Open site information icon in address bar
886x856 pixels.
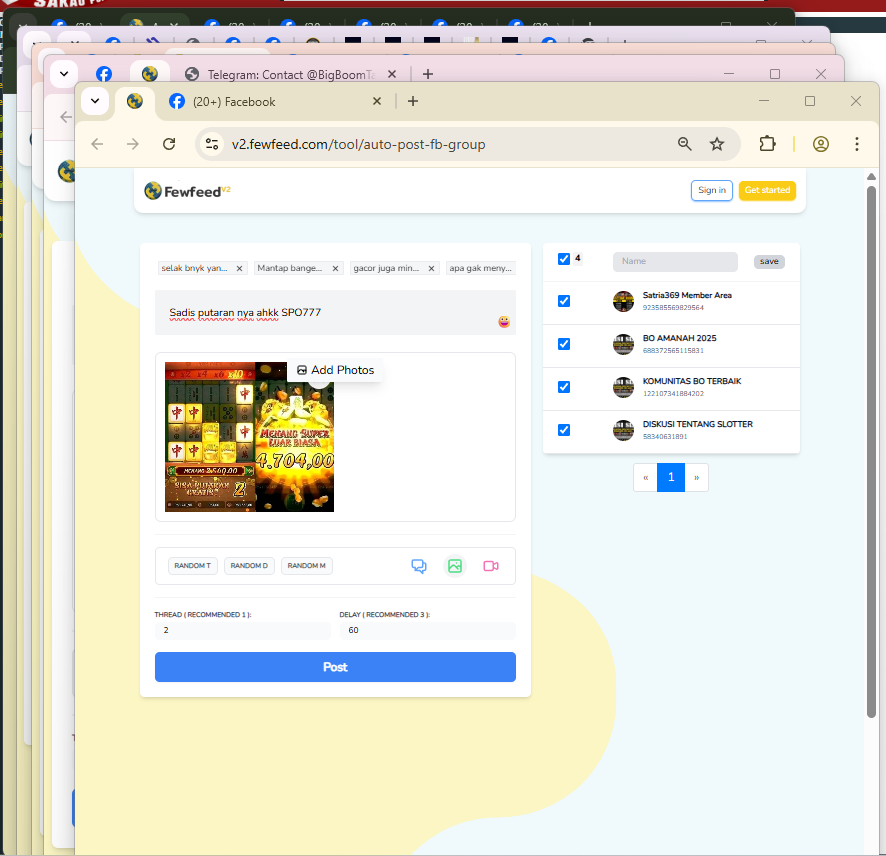(212, 144)
